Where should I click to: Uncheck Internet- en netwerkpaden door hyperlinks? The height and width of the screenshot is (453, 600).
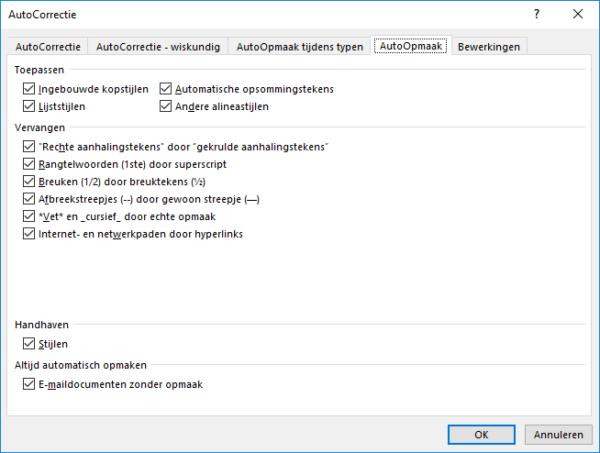(x=29, y=234)
